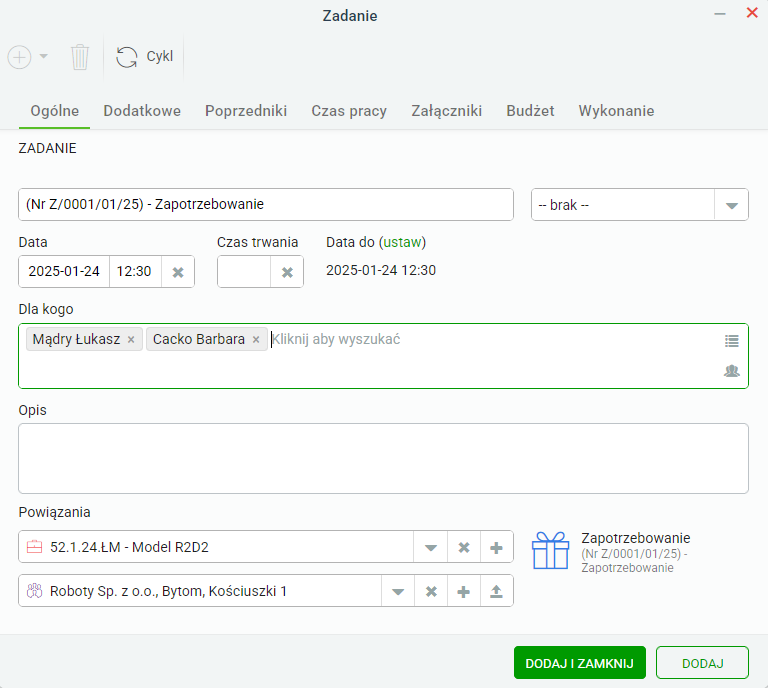The width and height of the screenshot is (768, 688).
Task: Open the arrow next to add icon
Action: click(x=44, y=56)
